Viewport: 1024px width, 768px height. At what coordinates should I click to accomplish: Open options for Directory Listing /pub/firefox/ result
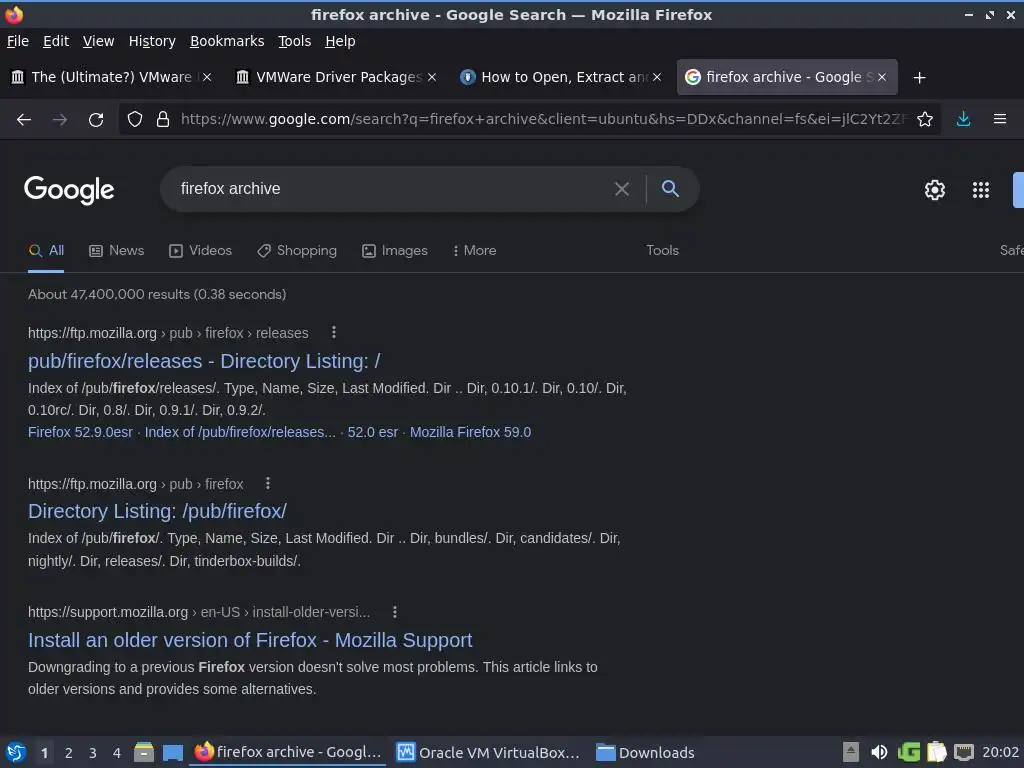268,483
